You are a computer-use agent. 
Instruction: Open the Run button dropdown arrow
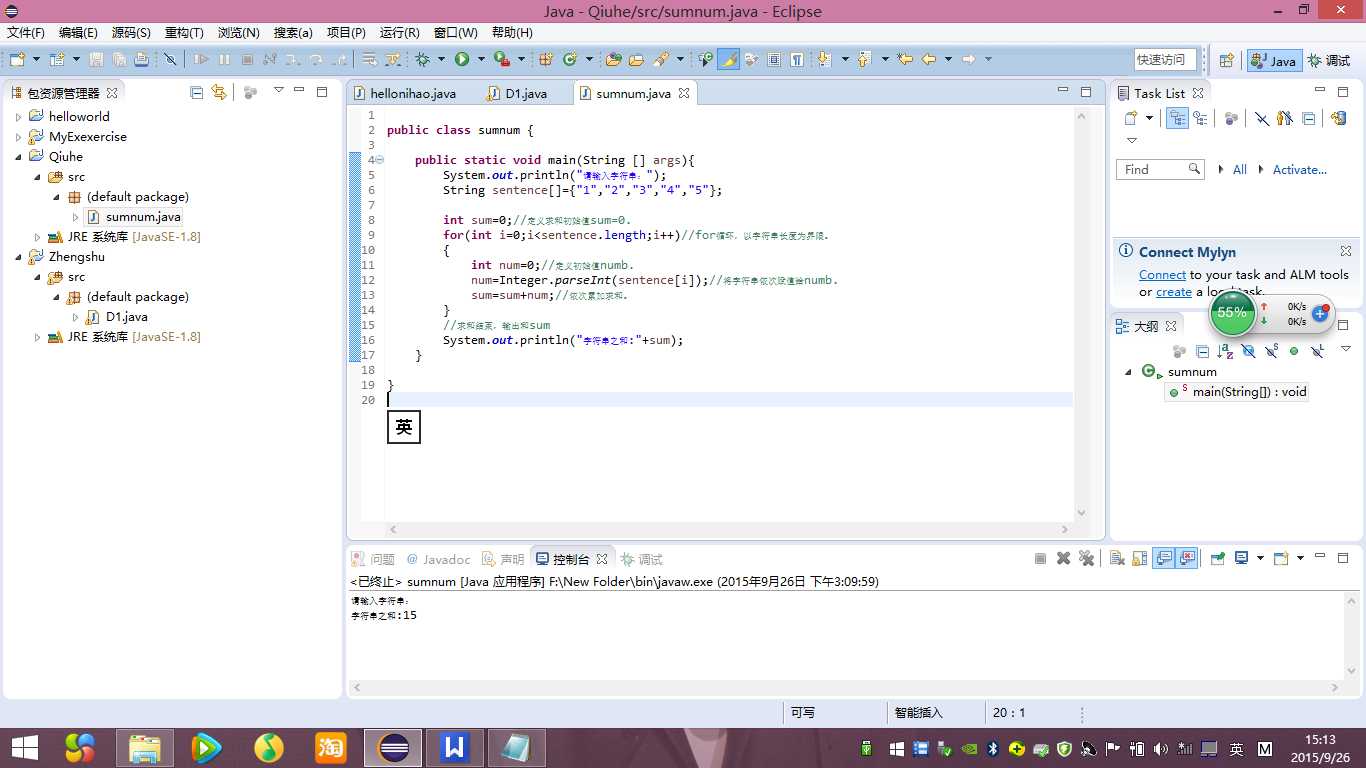(481, 60)
